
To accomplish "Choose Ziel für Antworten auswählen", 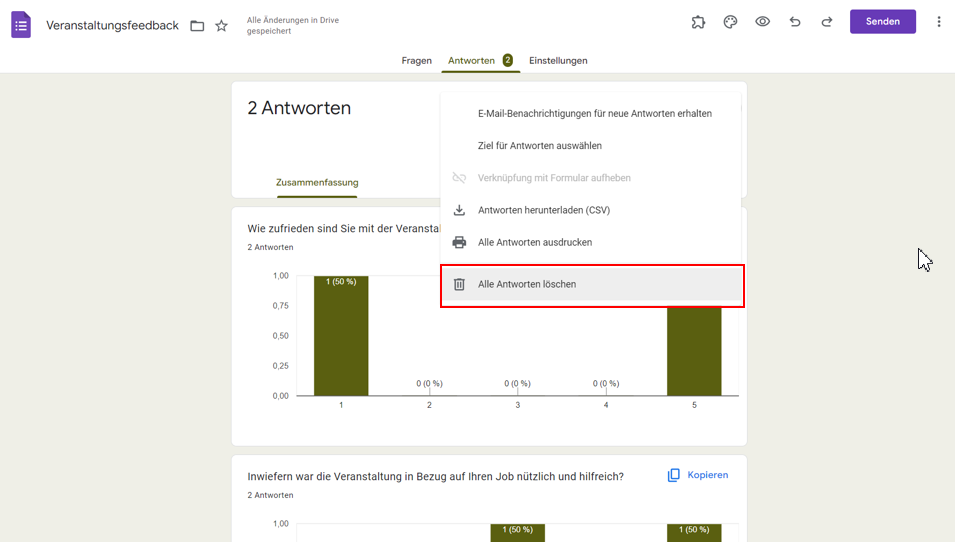I will [591, 146].
